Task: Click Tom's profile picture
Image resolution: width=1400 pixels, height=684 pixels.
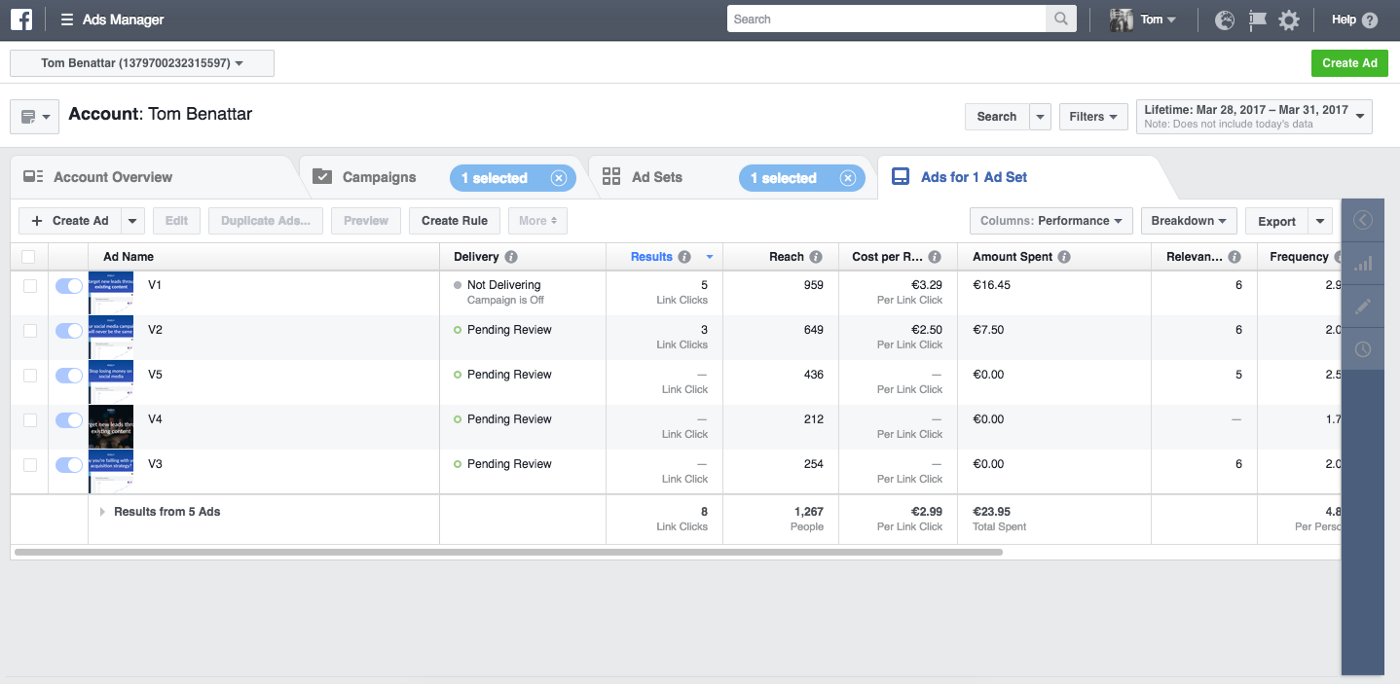Action: pyautogui.click(x=1121, y=20)
